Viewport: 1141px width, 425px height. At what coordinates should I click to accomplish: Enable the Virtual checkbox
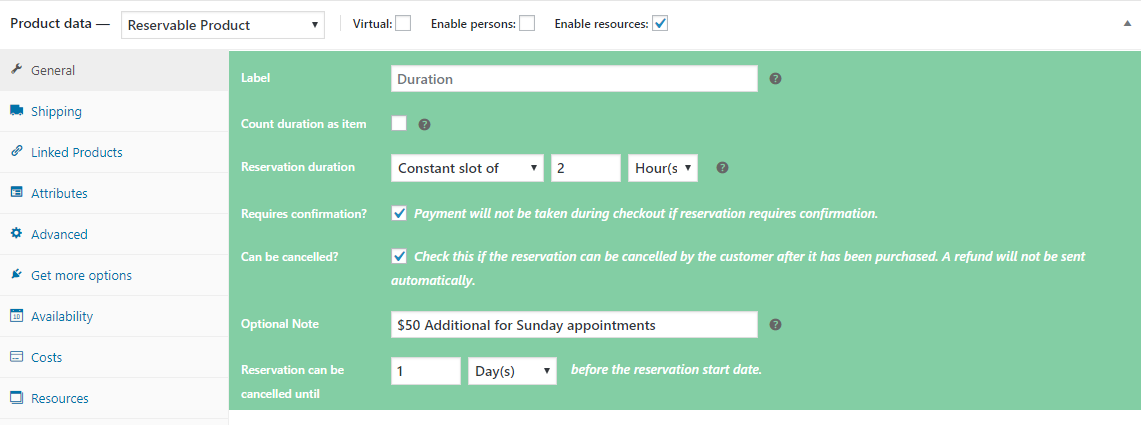click(403, 23)
